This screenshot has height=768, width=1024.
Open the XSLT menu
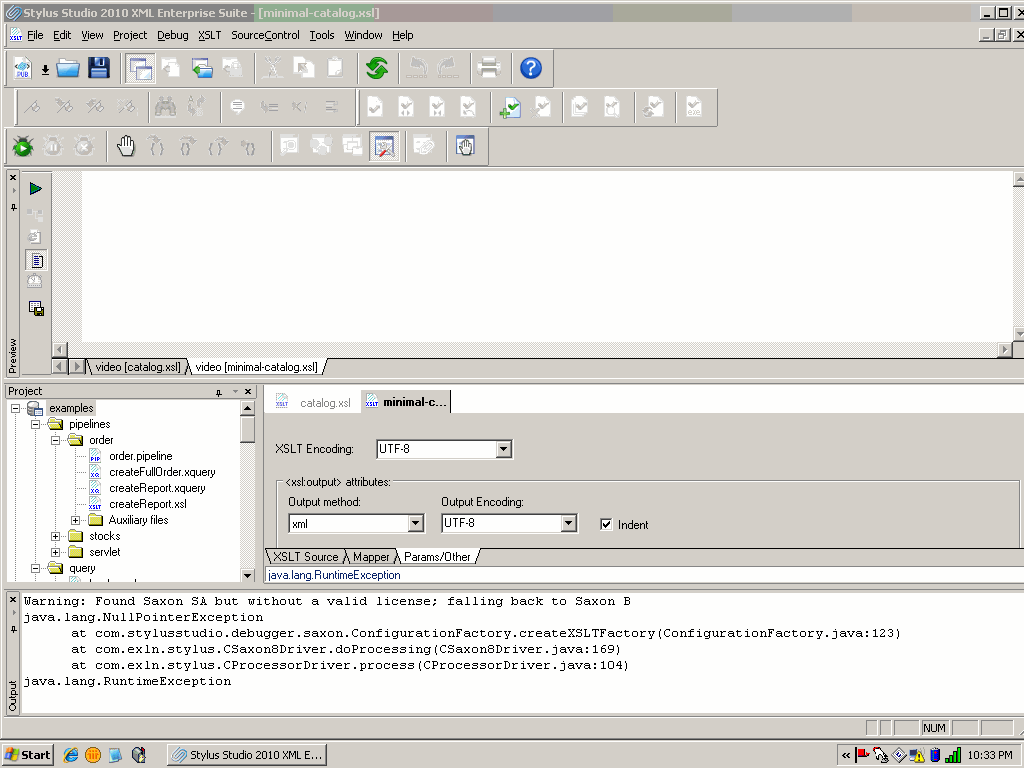click(x=210, y=35)
